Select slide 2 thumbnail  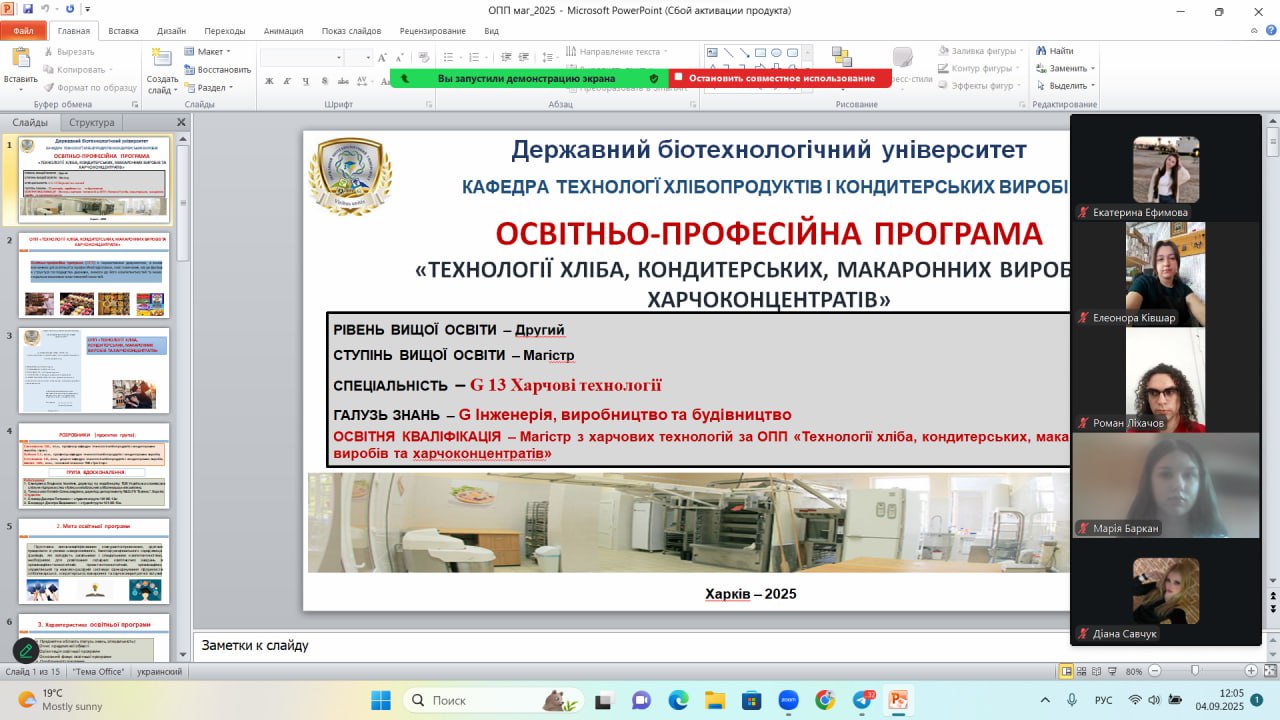pyautogui.click(x=94, y=275)
